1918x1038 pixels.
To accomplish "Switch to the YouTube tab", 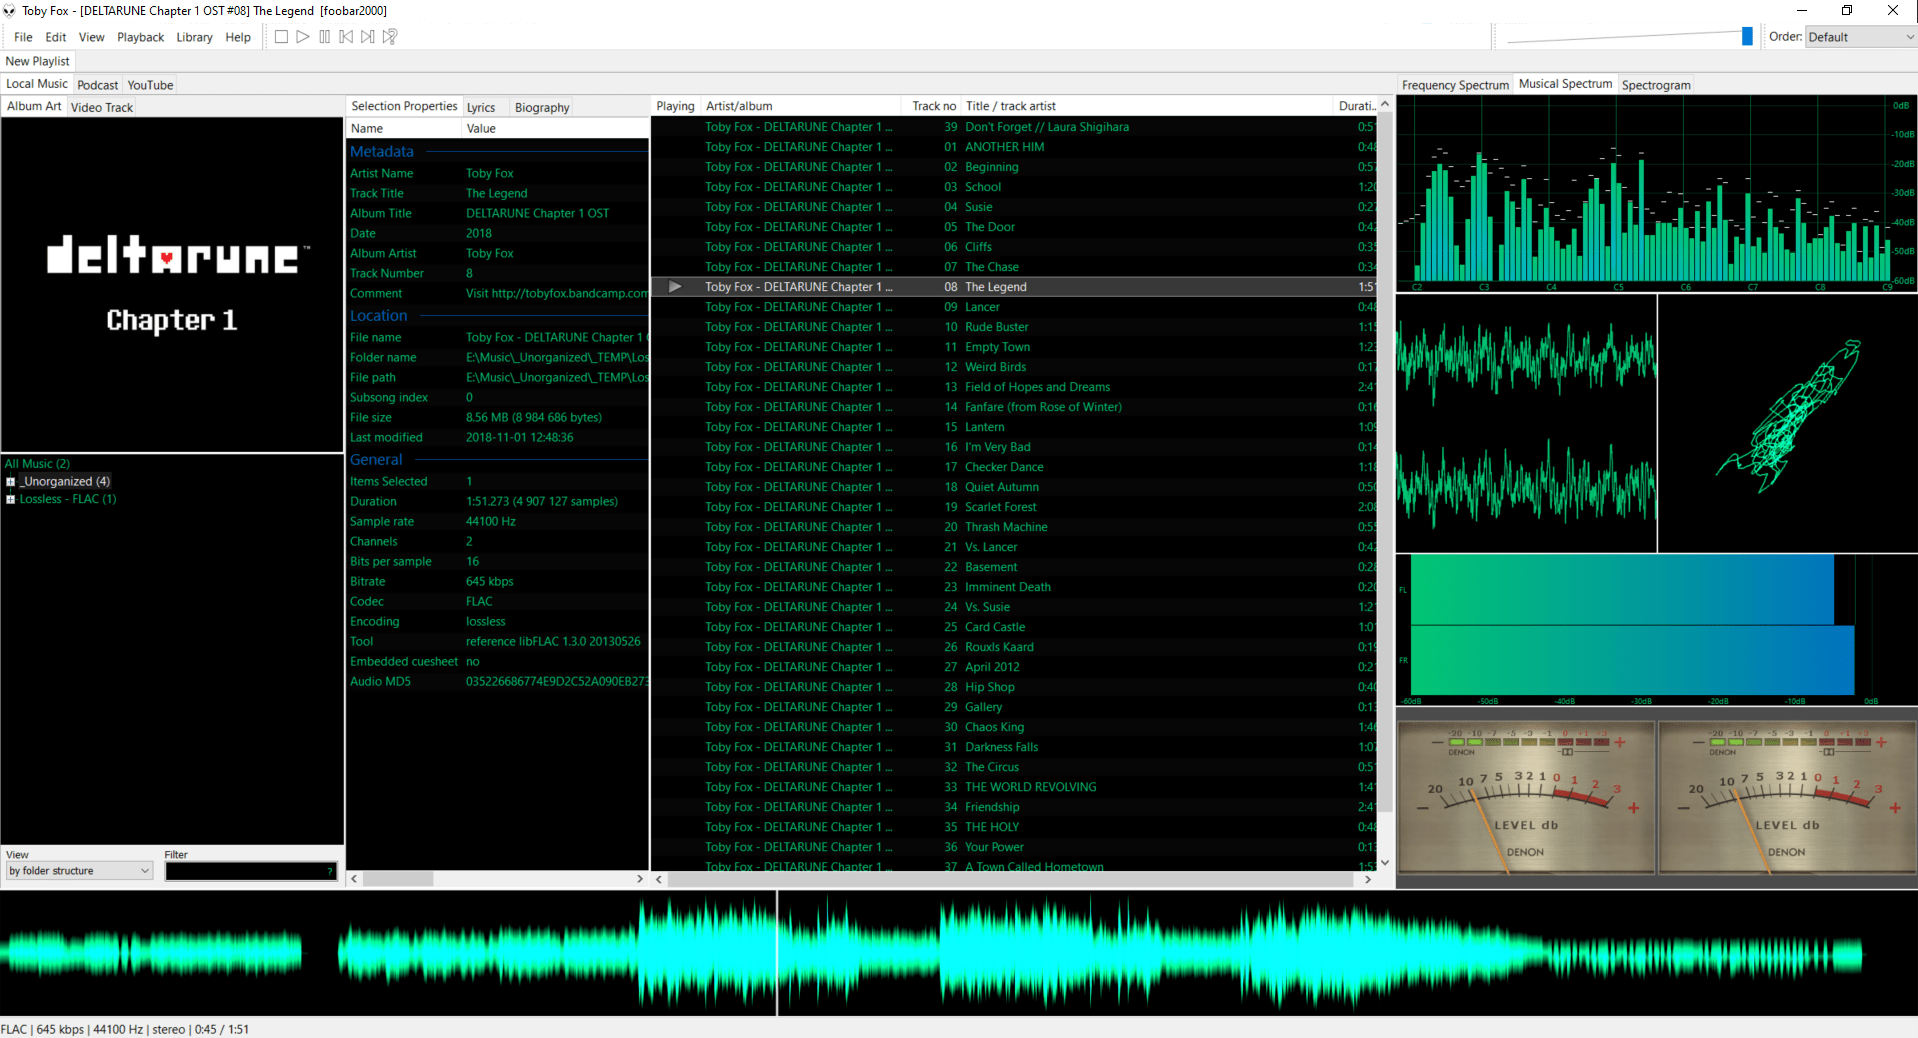I will tap(151, 85).
